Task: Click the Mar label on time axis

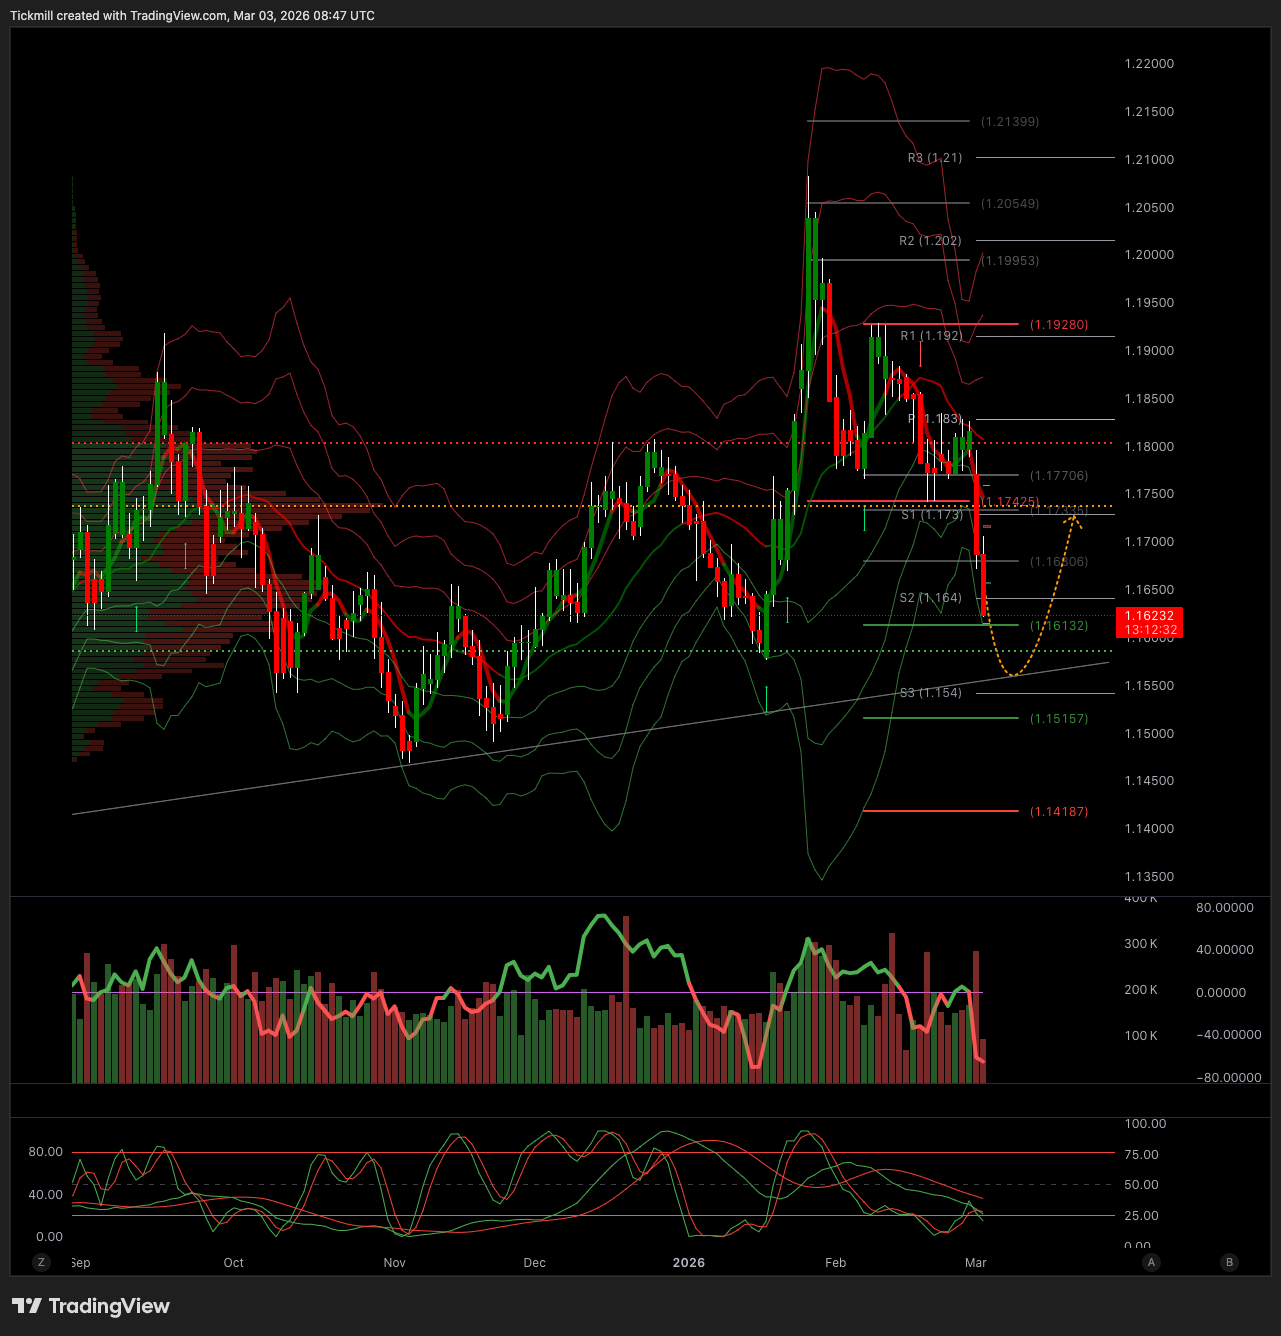Action: pyautogui.click(x=976, y=1263)
